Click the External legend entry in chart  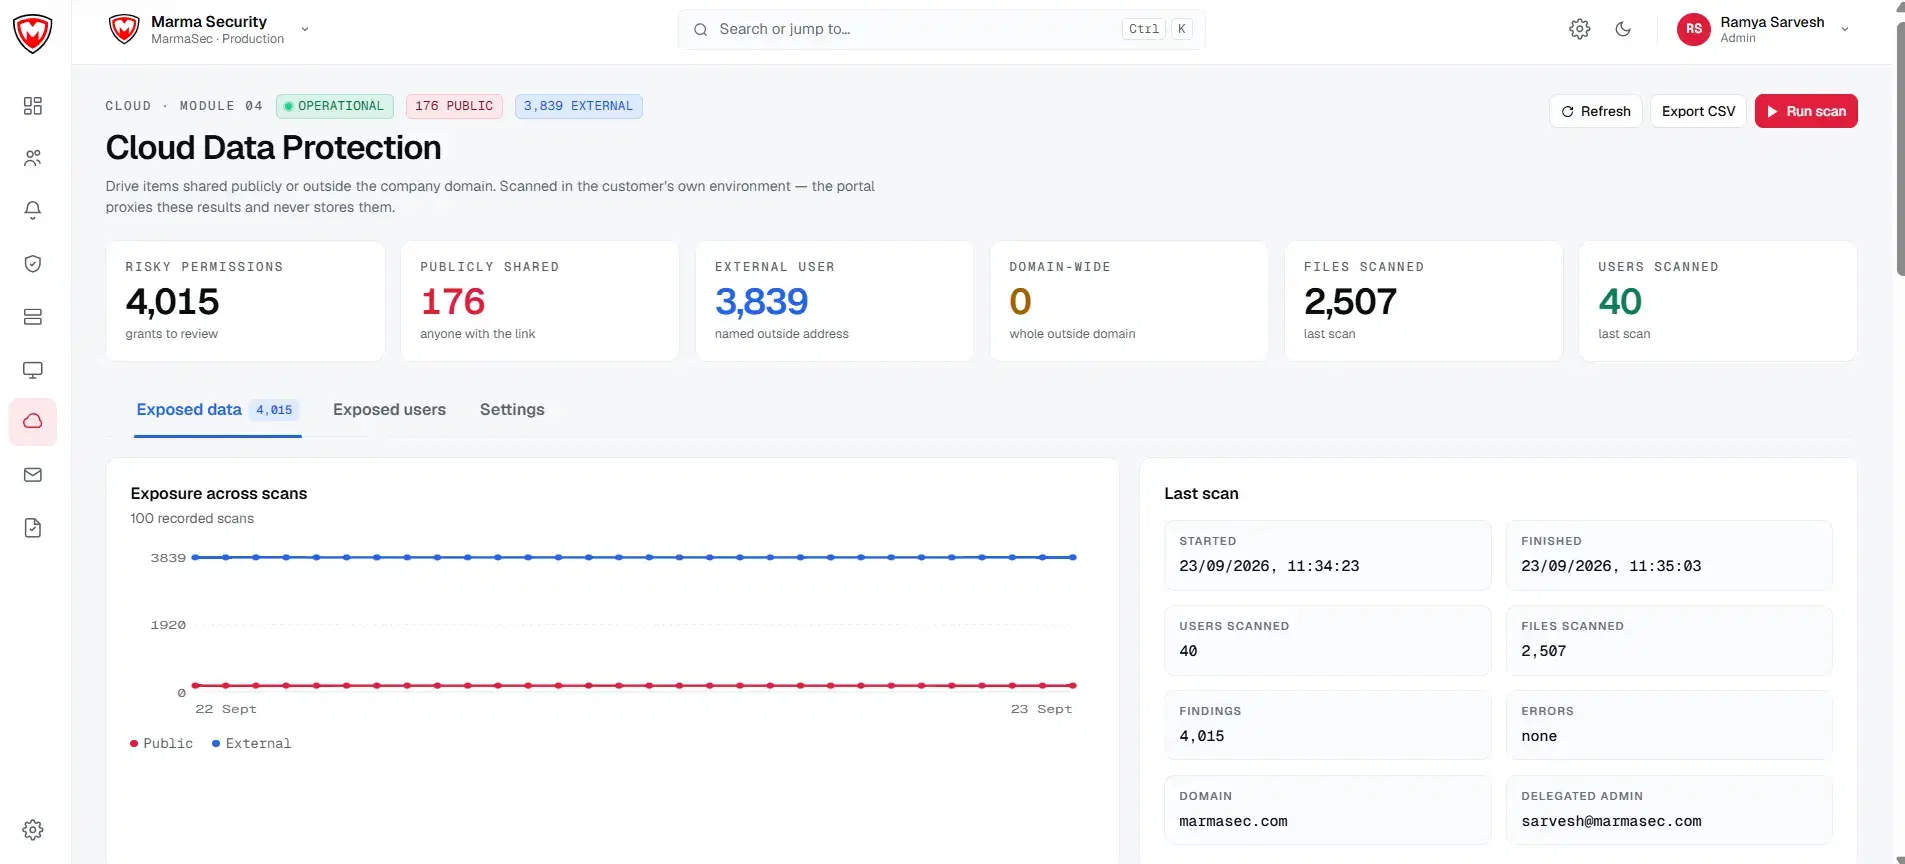(x=251, y=744)
